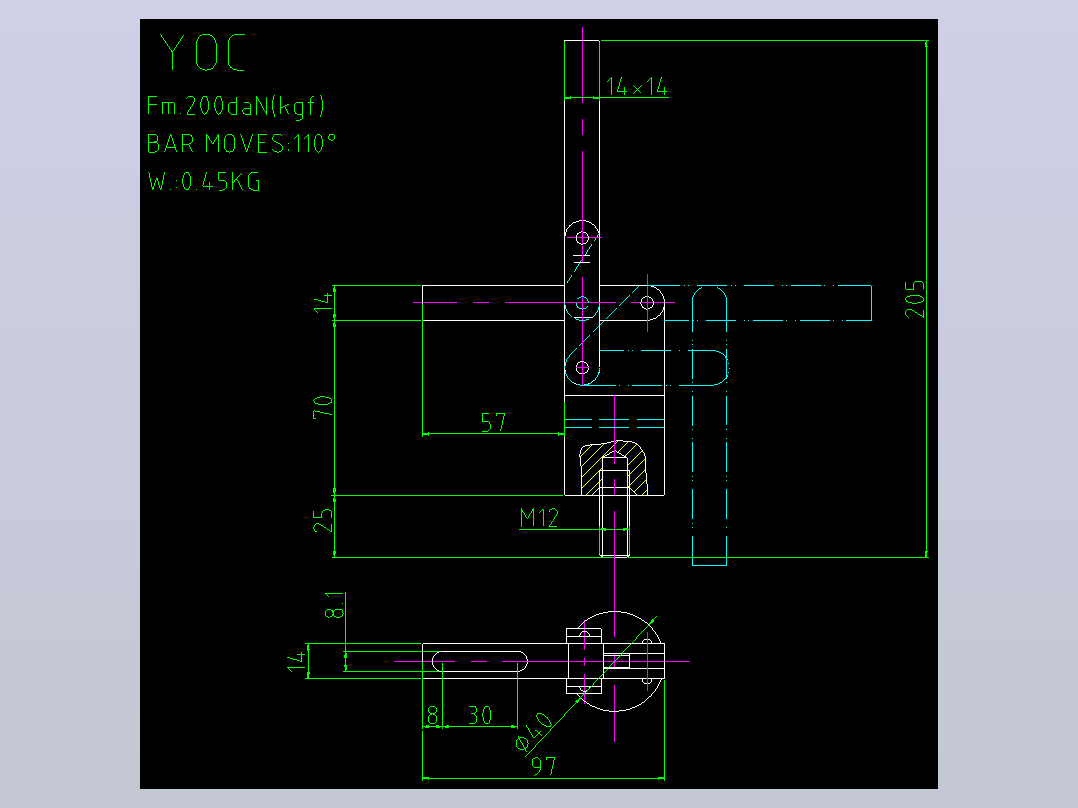This screenshot has height=808, width=1078.
Task: Select the BAR MOVES:110° text
Action: point(241,144)
